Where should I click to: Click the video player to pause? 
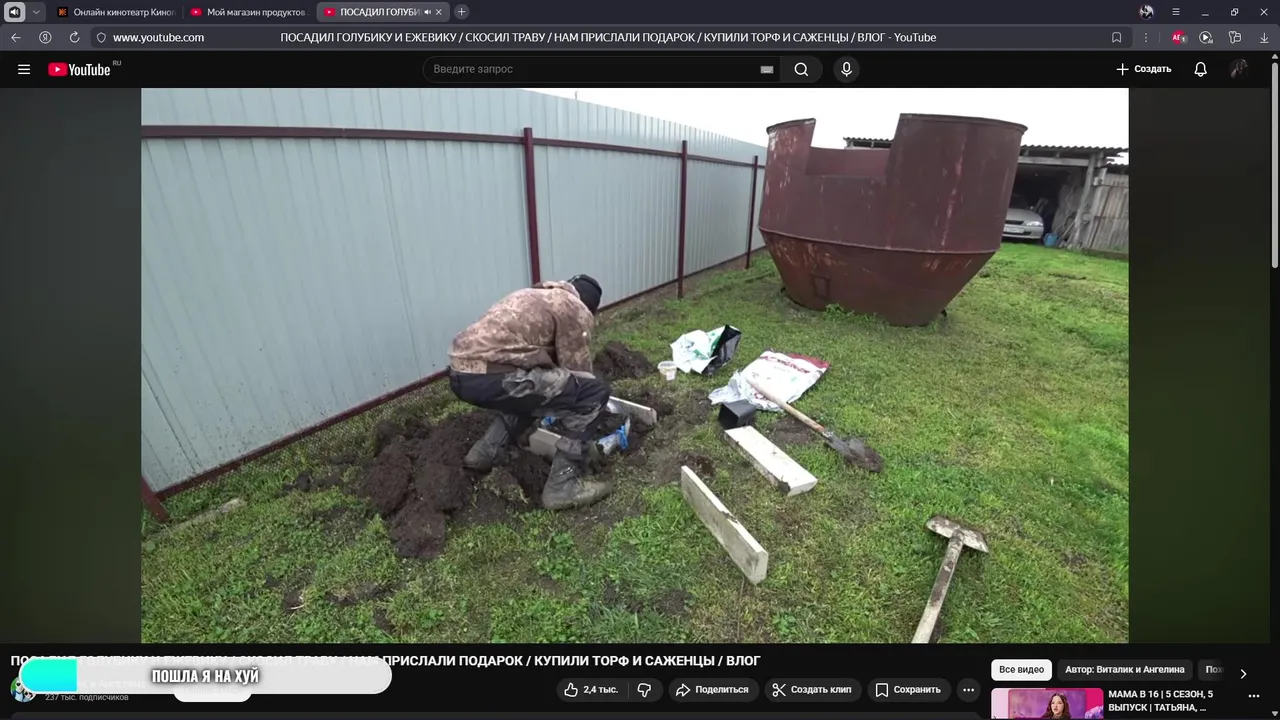click(634, 365)
